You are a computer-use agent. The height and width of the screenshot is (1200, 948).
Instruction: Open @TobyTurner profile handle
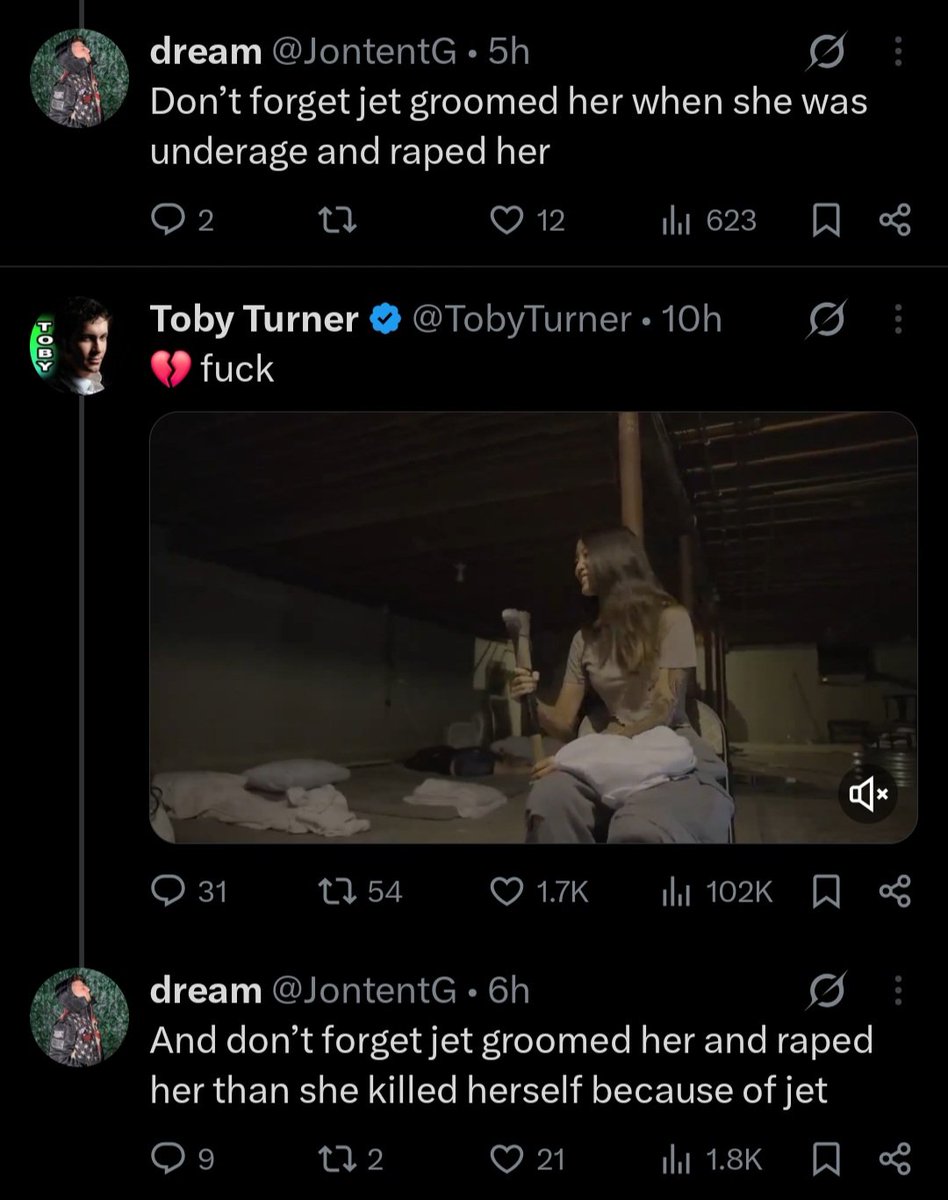pos(522,320)
